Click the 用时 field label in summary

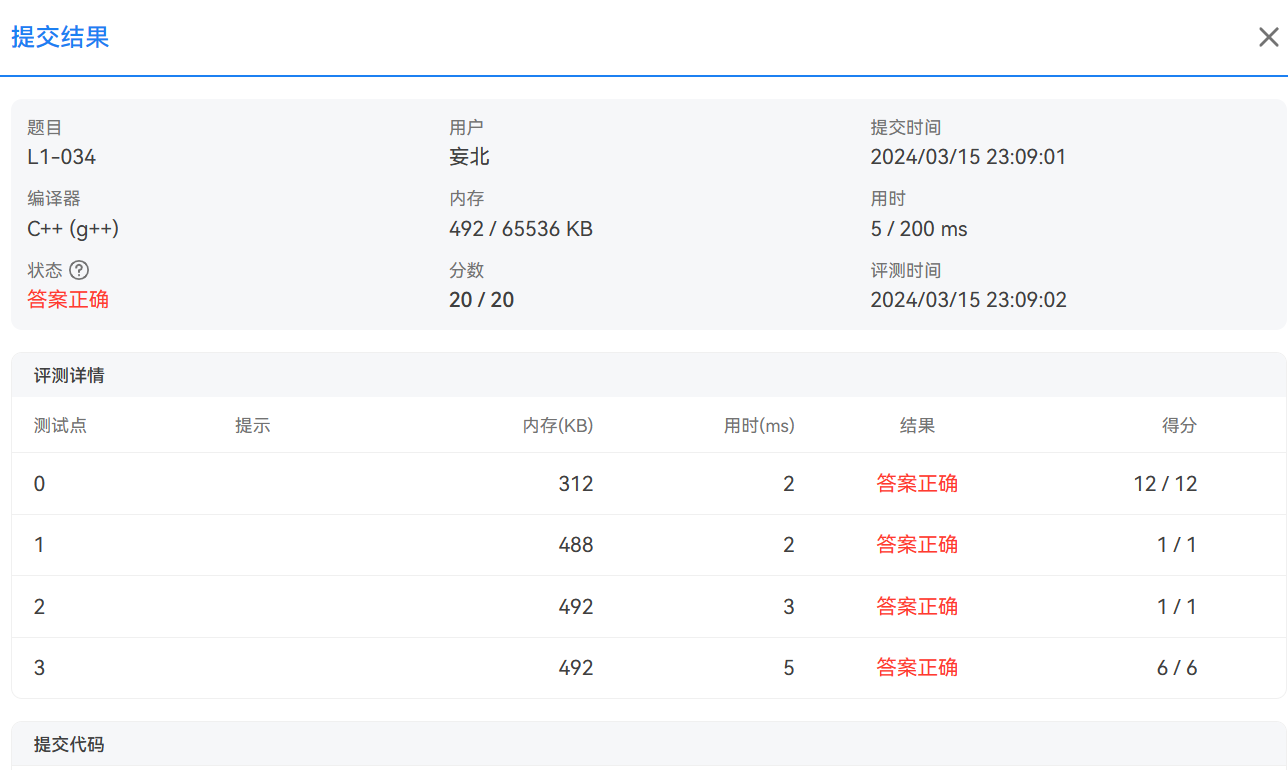888,199
